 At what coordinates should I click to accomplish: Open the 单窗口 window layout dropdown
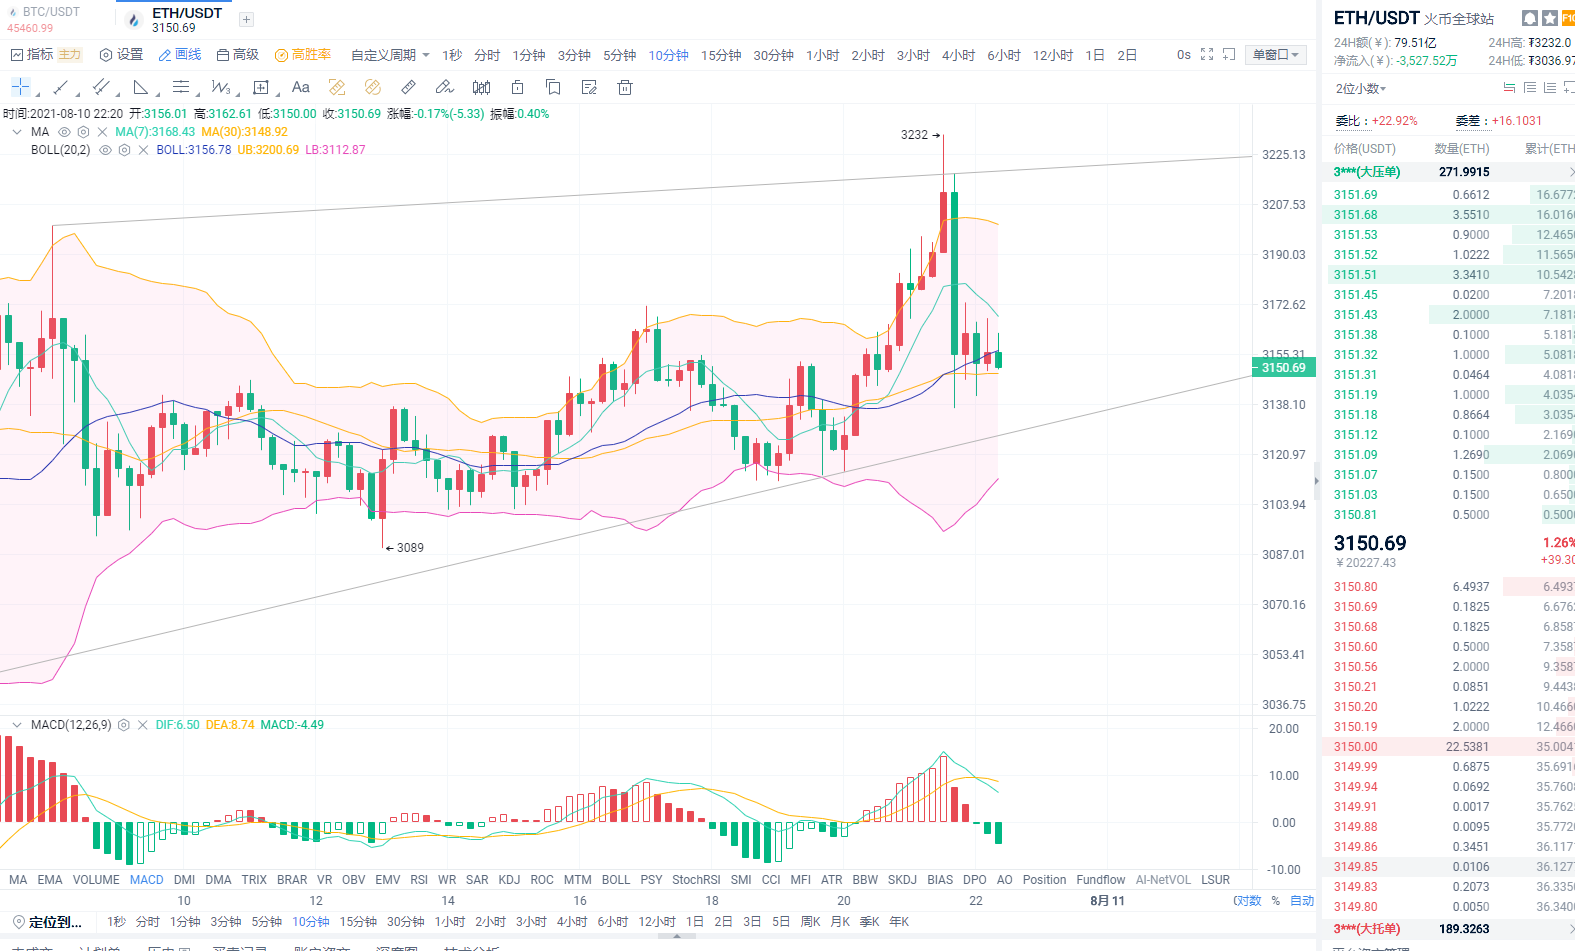click(1276, 55)
